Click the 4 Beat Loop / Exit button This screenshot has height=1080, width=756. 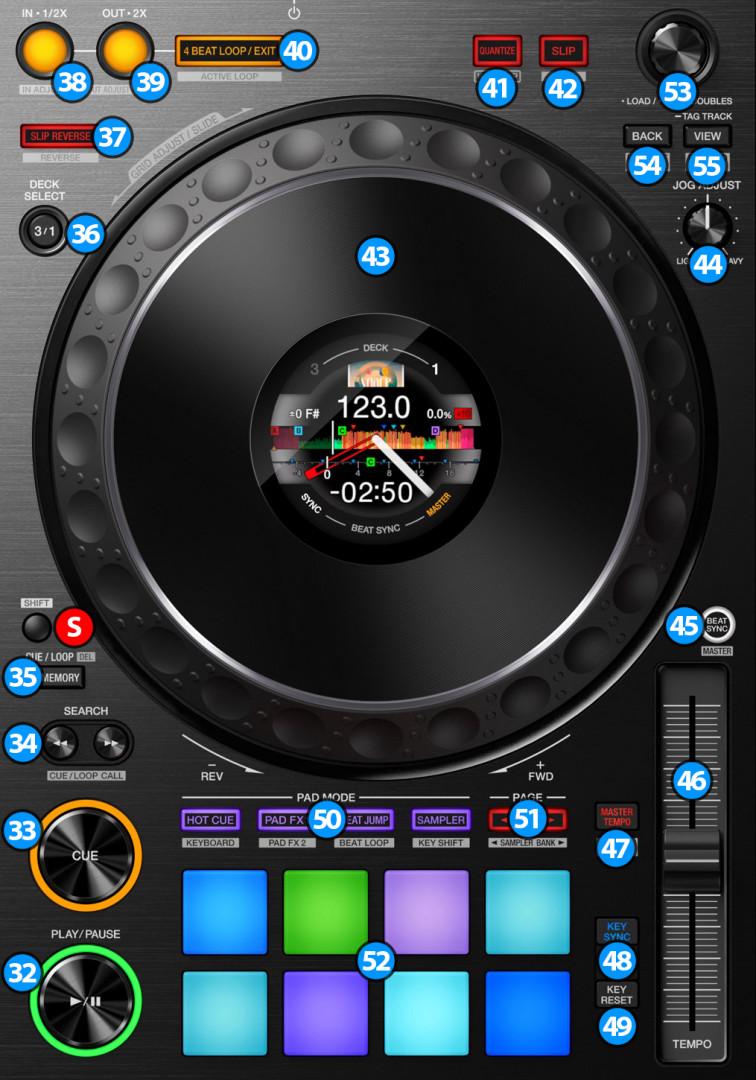pyautogui.click(x=228, y=50)
